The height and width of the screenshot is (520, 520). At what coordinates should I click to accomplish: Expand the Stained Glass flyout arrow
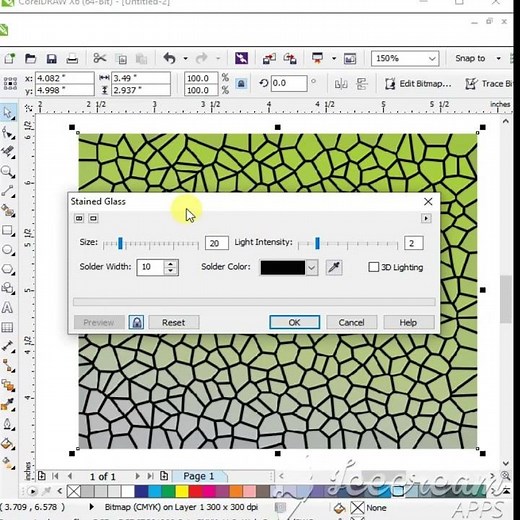(x=426, y=218)
